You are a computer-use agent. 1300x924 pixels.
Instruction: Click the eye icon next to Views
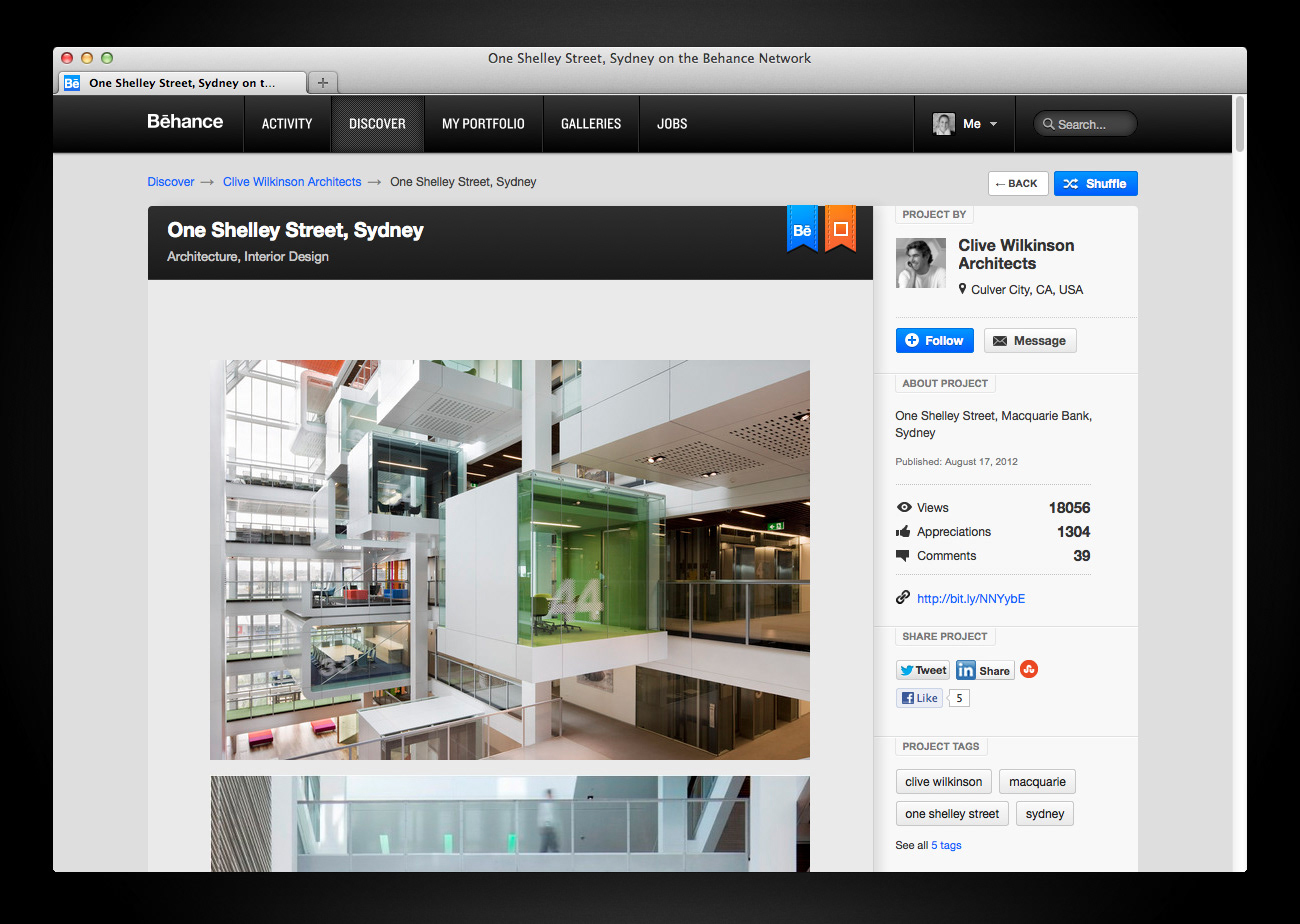coord(904,508)
